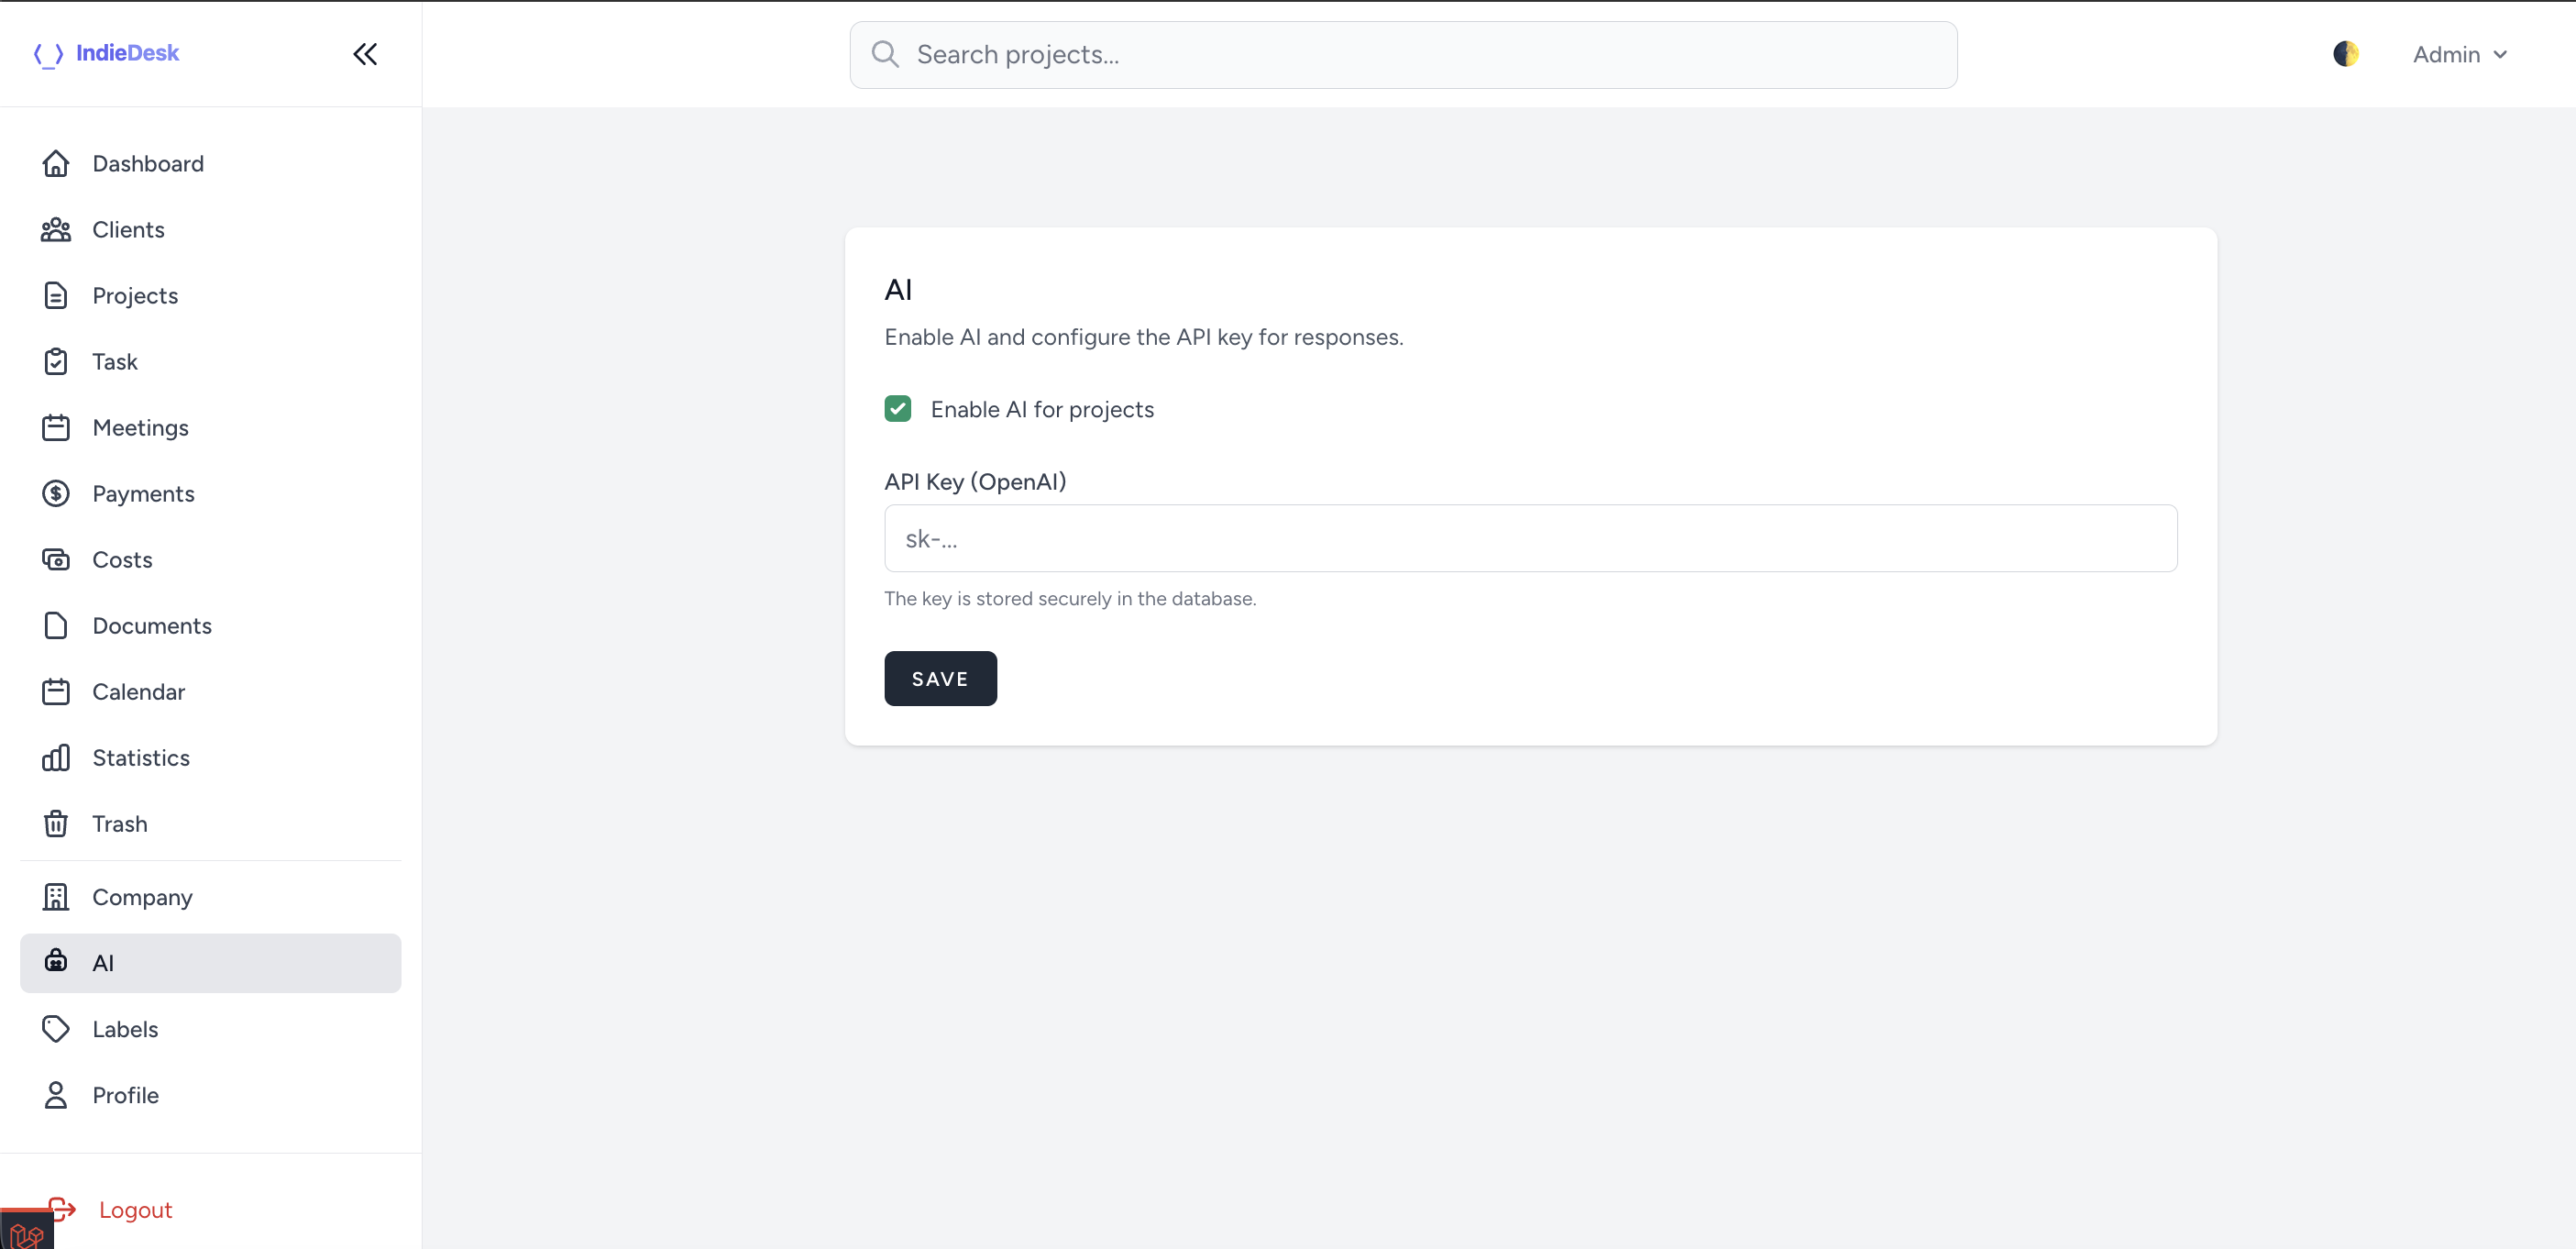Click the Logout link
Screen dimensions: 2576x1249
click(x=135, y=1209)
